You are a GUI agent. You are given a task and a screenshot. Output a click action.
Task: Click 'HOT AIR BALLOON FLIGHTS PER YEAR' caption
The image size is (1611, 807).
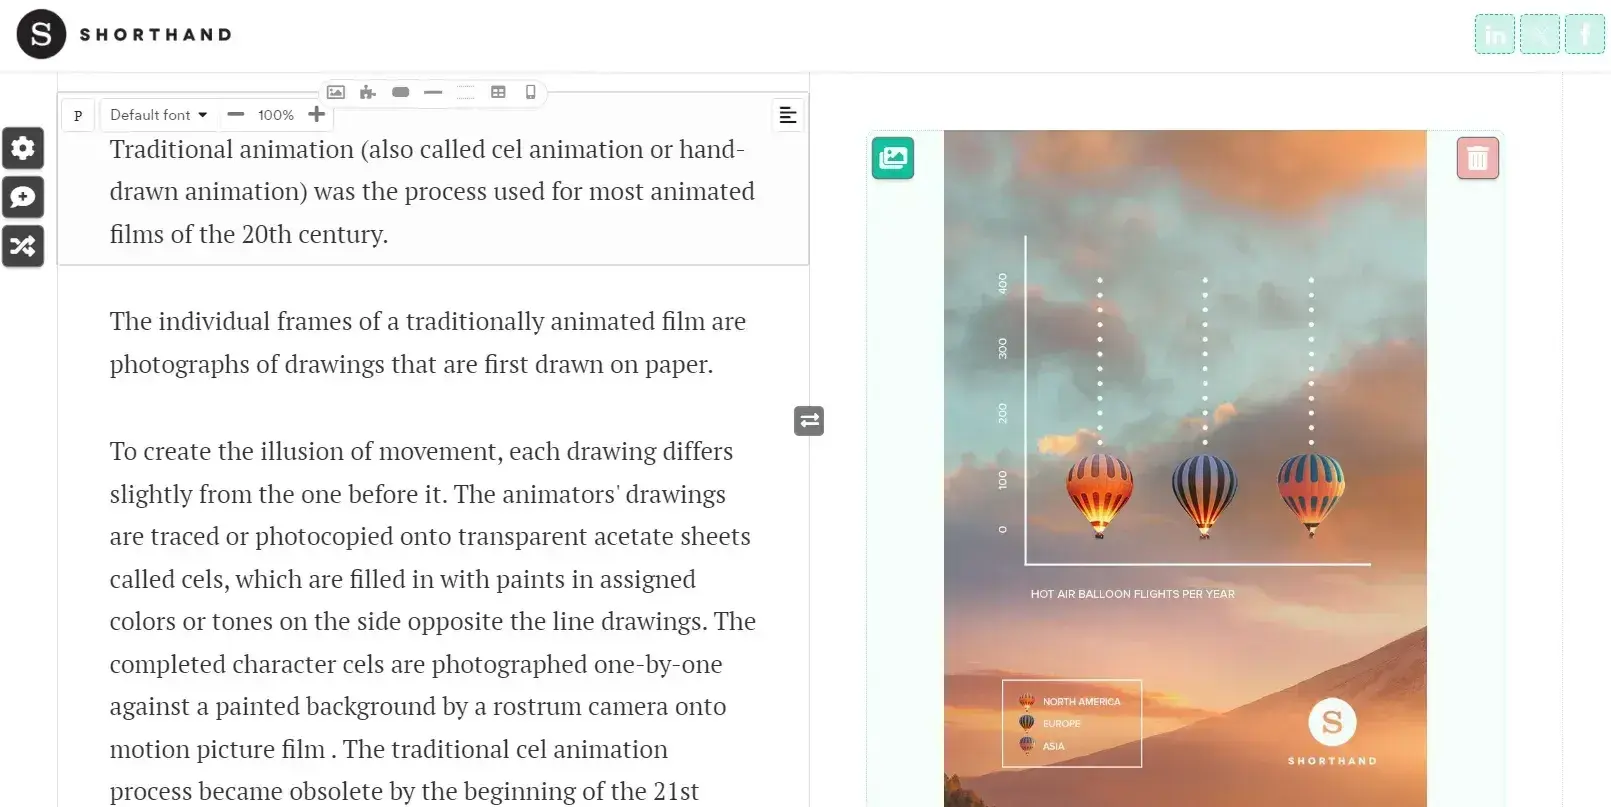1132,594
